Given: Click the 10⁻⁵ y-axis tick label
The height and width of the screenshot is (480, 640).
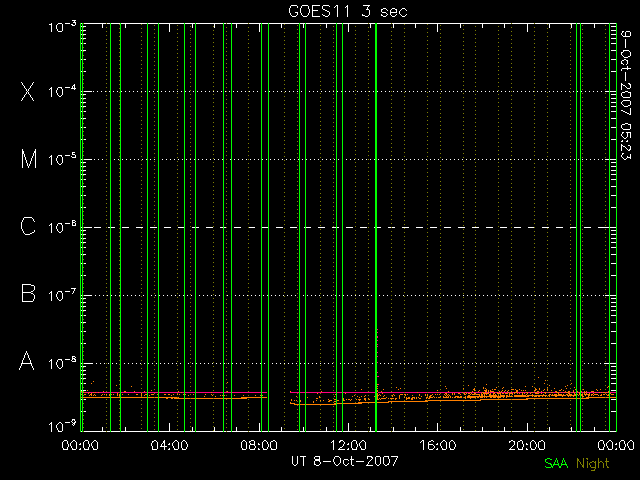Looking at the screenshot, I should click(62, 159).
